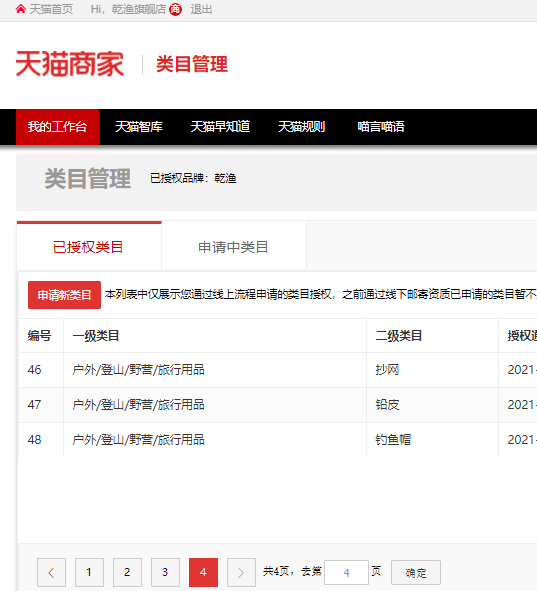Click the 二级类目 column header
The height and width of the screenshot is (591, 537).
pyautogui.click(x=399, y=335)
